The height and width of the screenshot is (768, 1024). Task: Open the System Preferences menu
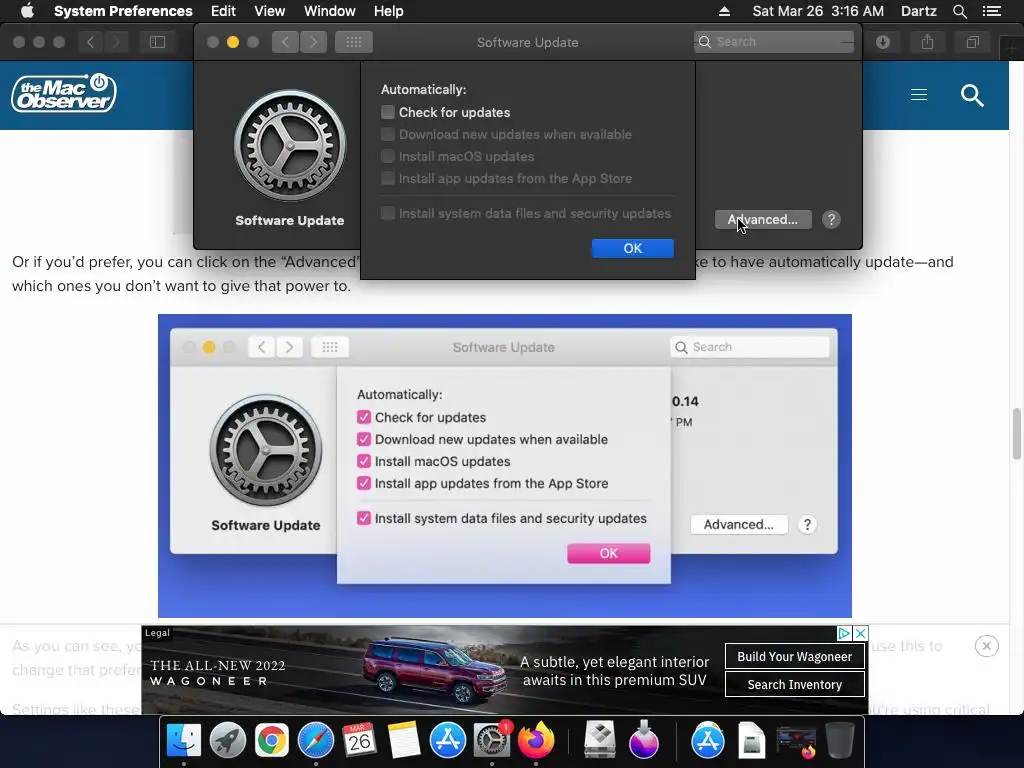point(123,11)
